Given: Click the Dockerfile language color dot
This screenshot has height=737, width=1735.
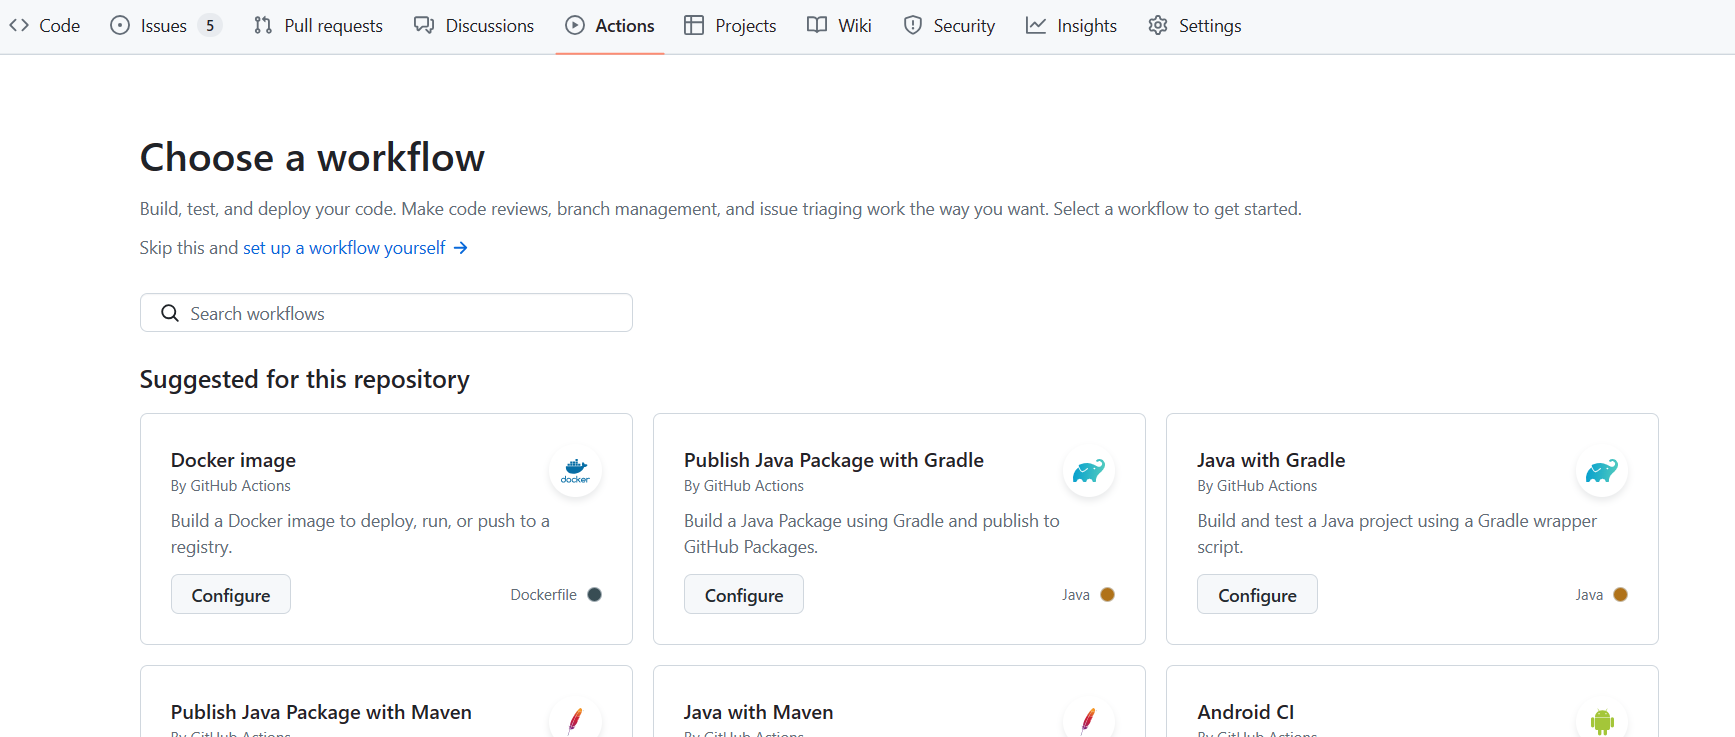Looking at the screenshot, I should pos(594,595).
